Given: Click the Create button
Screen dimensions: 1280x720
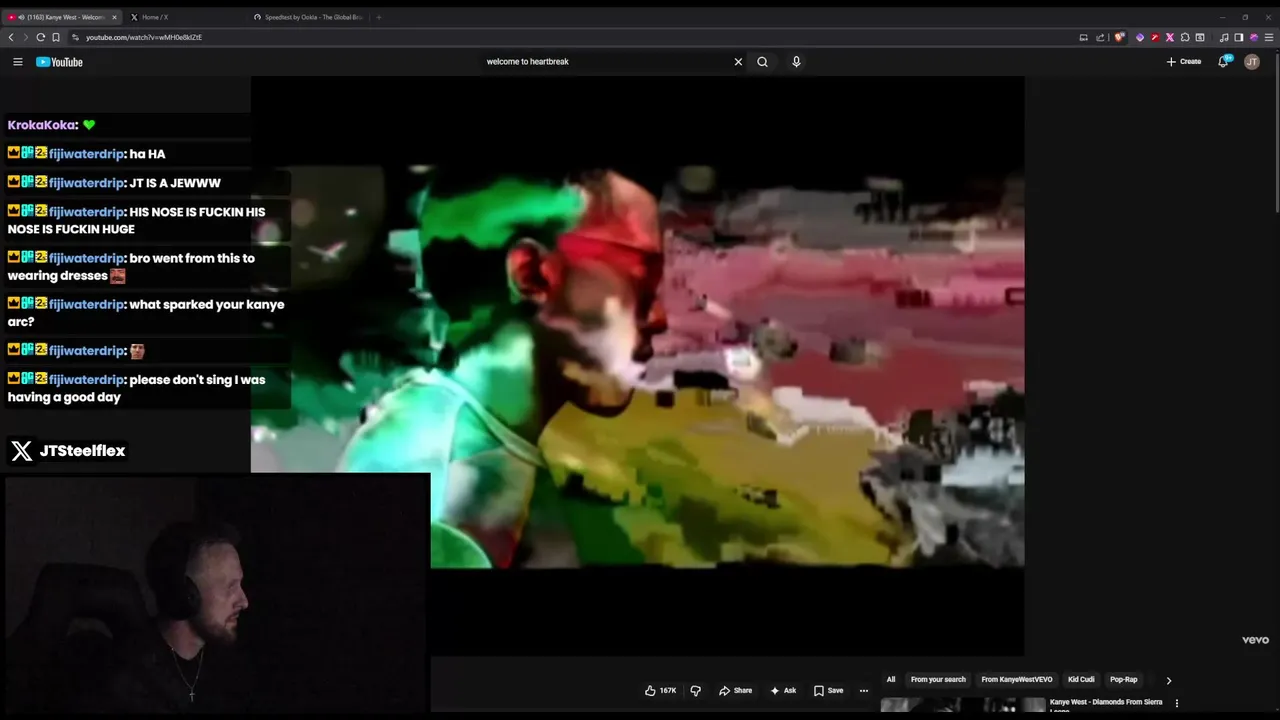Looking at the screenshot, I should point(1184,62).
